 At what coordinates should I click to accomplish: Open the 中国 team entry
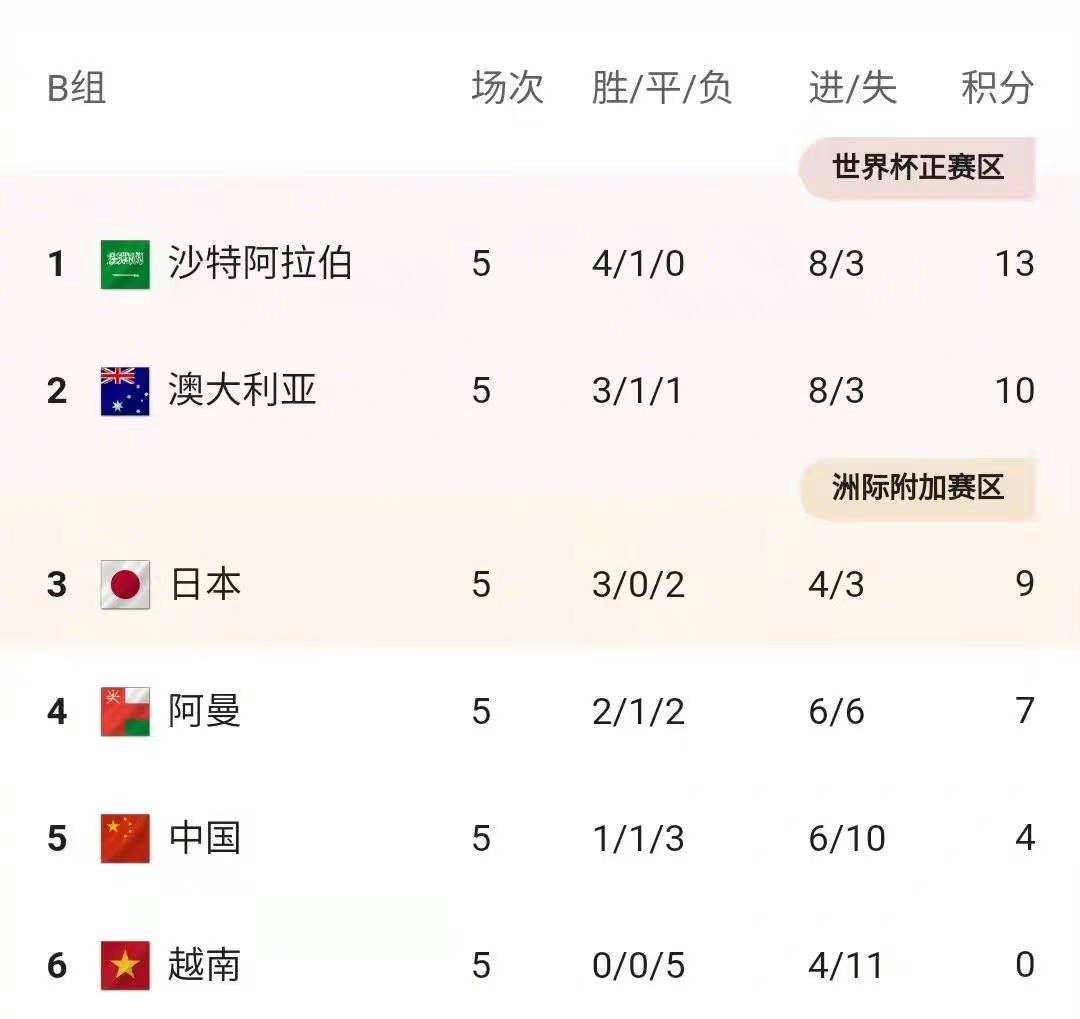(205, 838)
